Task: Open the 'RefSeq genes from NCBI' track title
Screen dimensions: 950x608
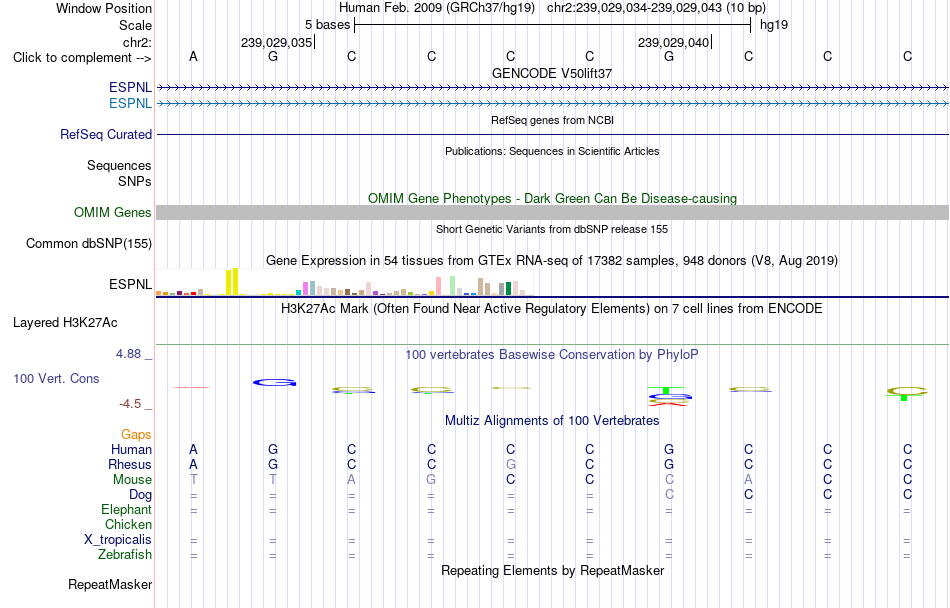Action: point(552,120)
